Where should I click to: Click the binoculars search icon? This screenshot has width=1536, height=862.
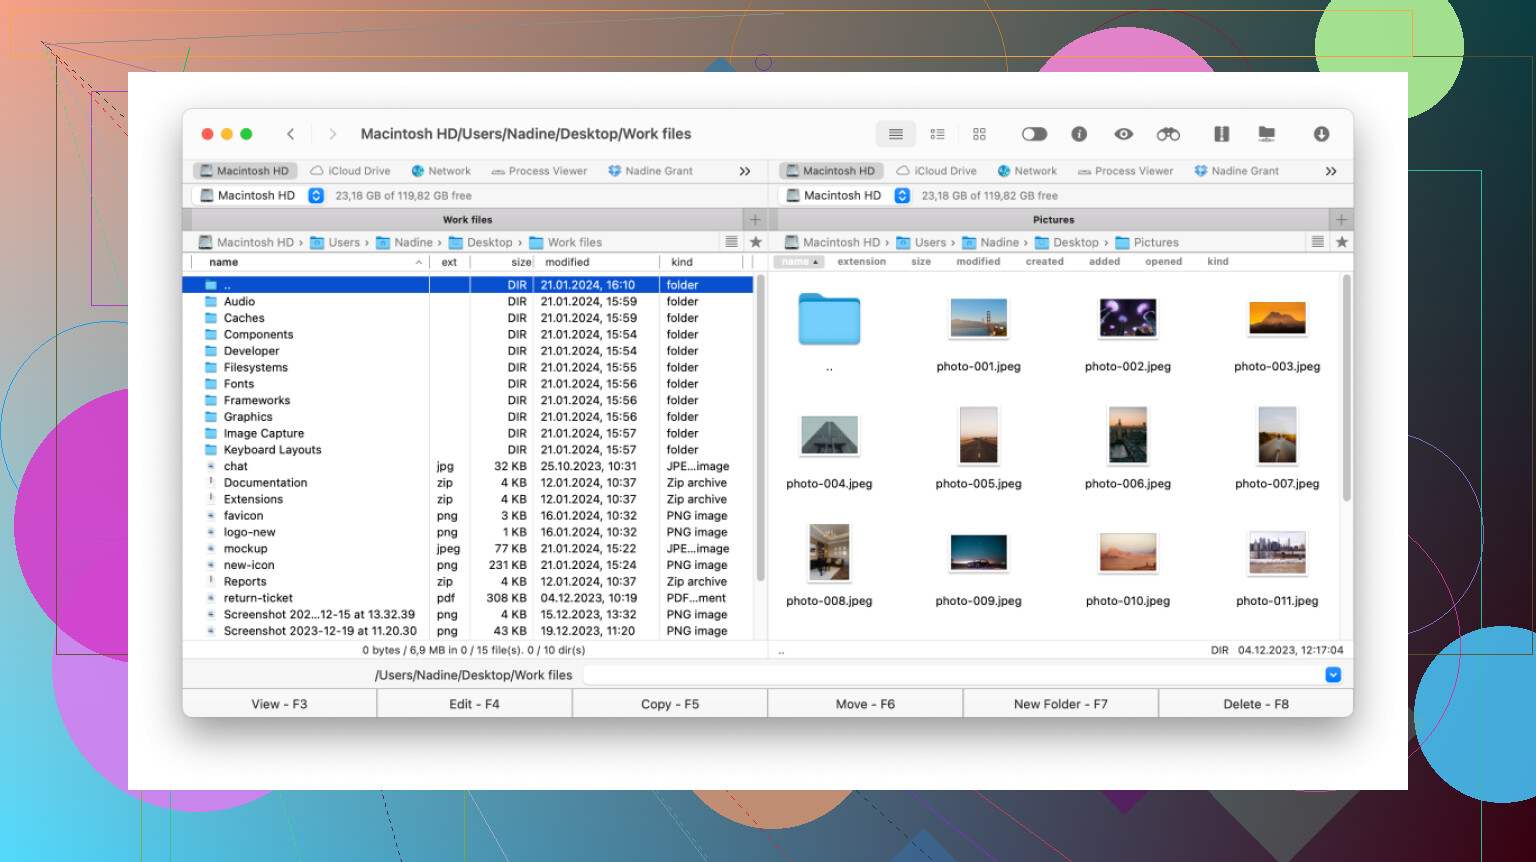[x=1168, y=134]
